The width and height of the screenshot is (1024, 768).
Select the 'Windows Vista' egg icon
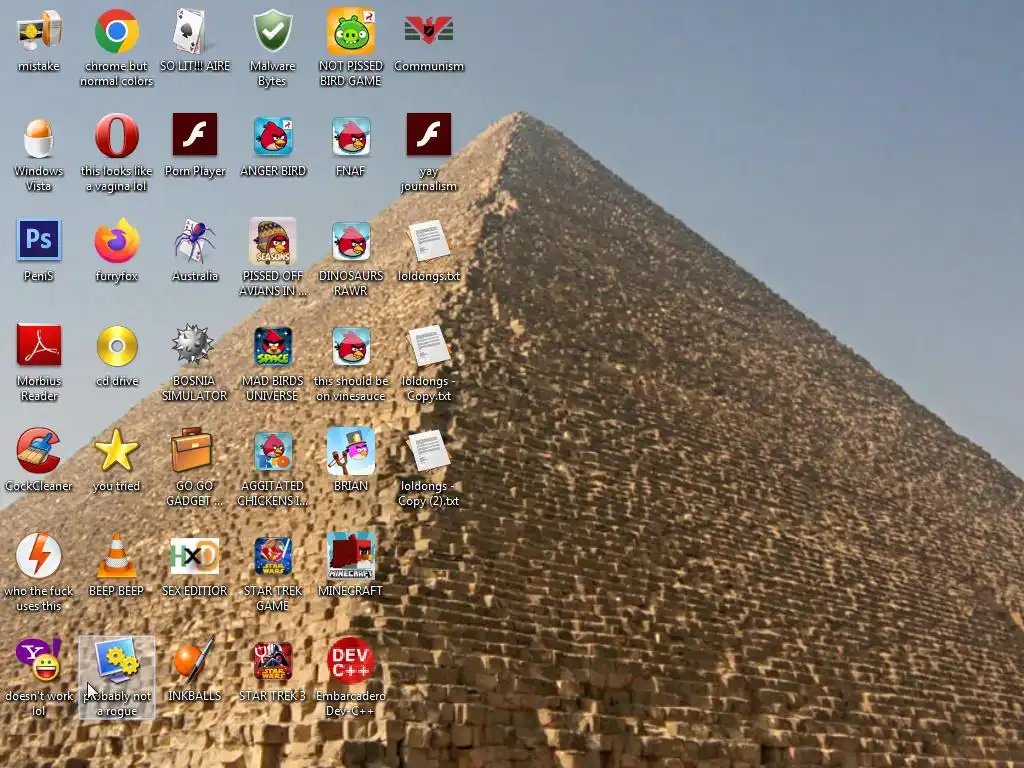pos(39,137)
